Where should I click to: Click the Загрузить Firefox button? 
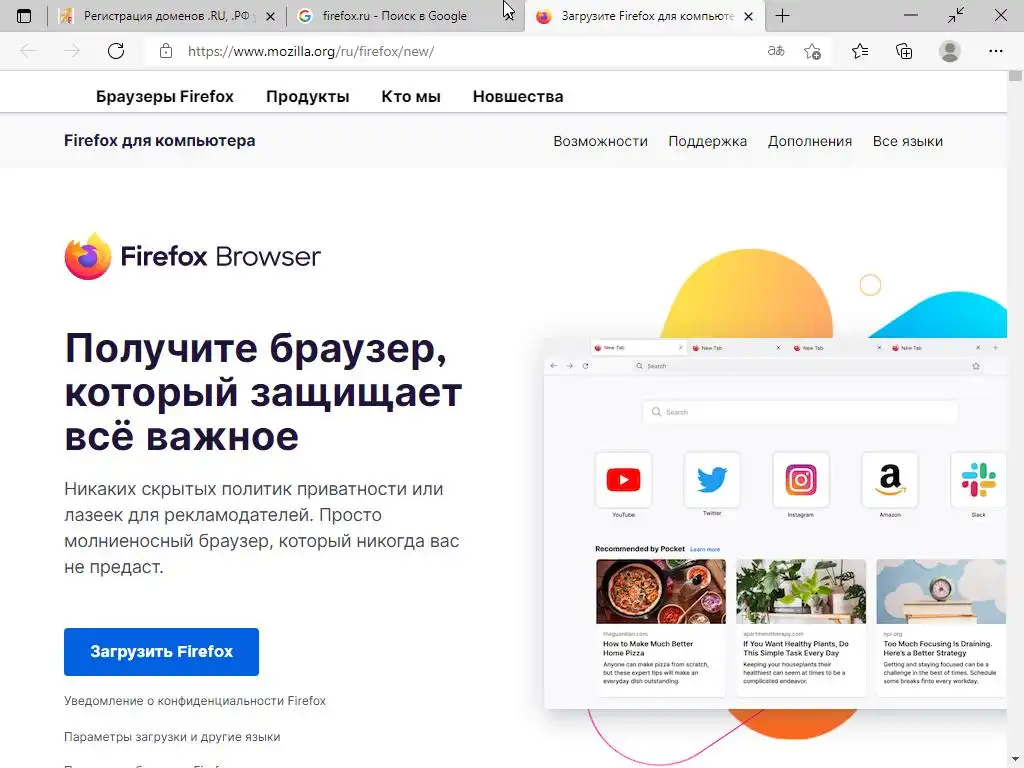click(161, 652)
